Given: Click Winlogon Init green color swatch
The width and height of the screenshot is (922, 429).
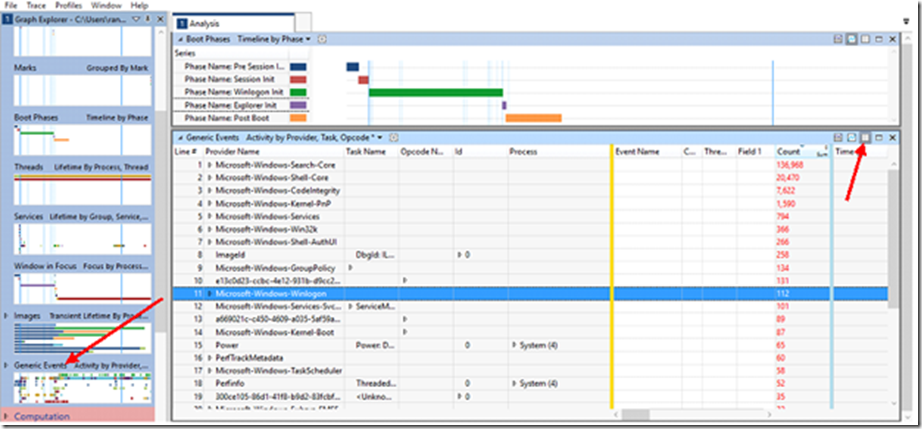Looking at the screenshot, I should point(298,92).
